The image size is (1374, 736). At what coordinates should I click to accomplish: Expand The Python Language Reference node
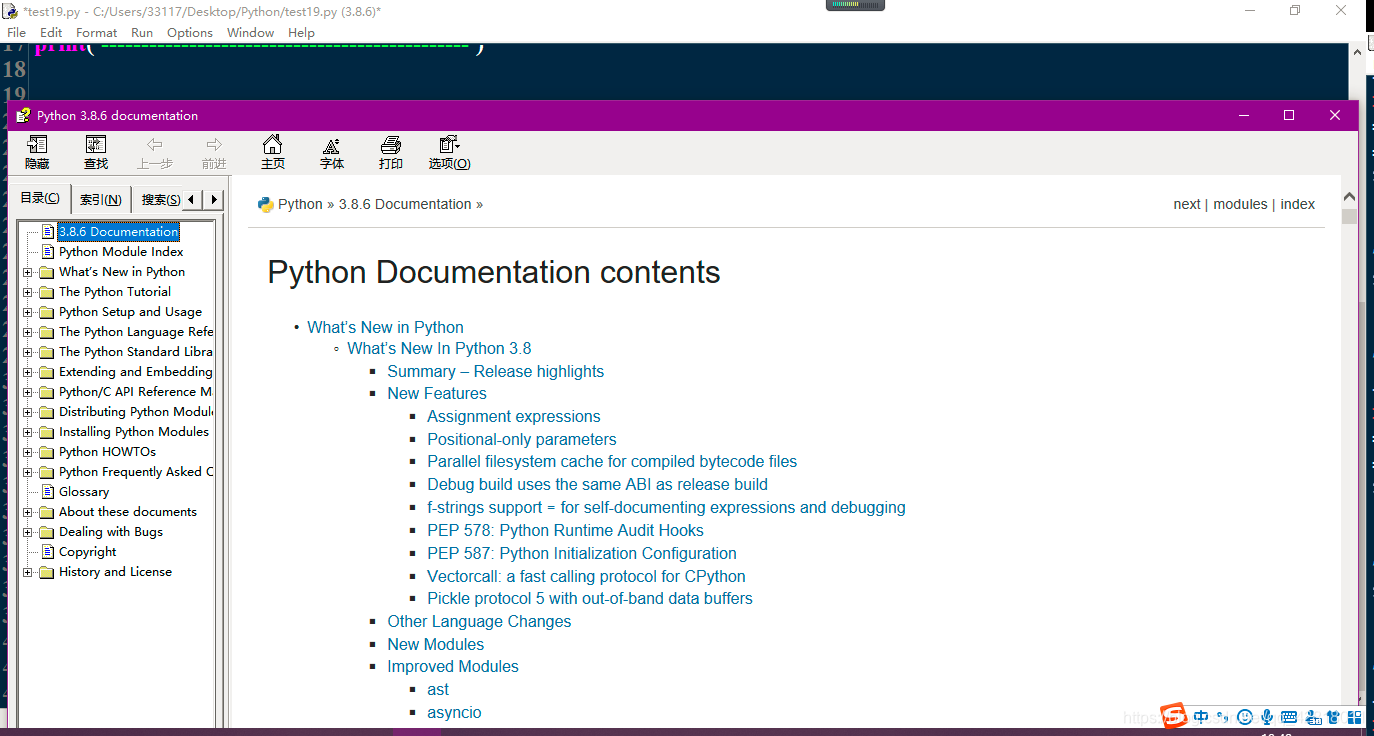pyautogui.click(x=28, y=332)
